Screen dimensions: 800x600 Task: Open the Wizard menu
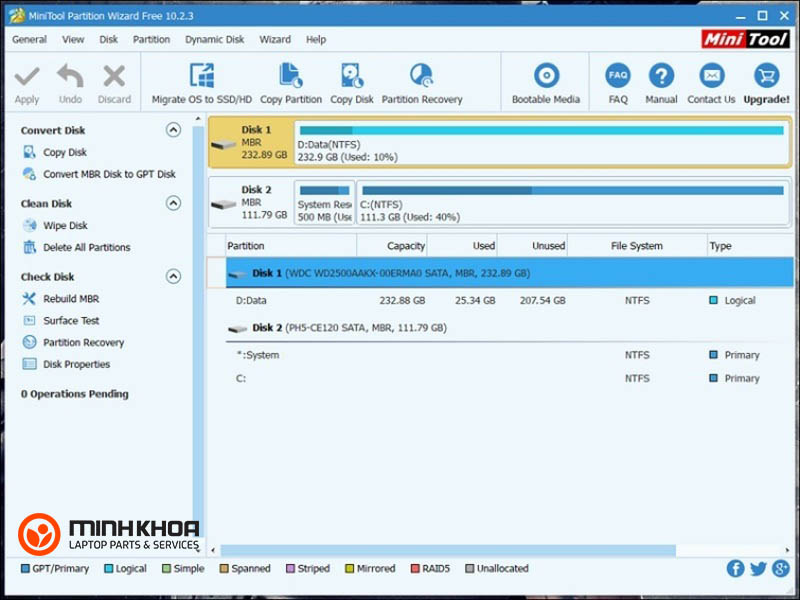pos(275,39)
